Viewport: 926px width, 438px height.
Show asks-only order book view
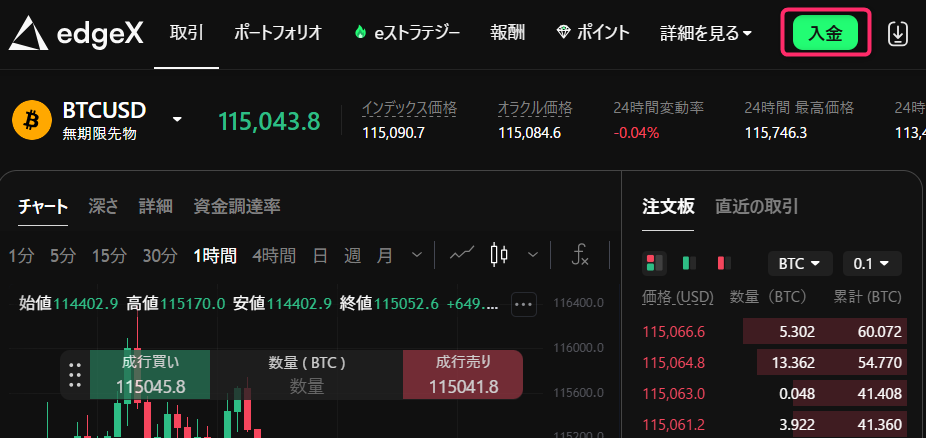pos(724,263)
